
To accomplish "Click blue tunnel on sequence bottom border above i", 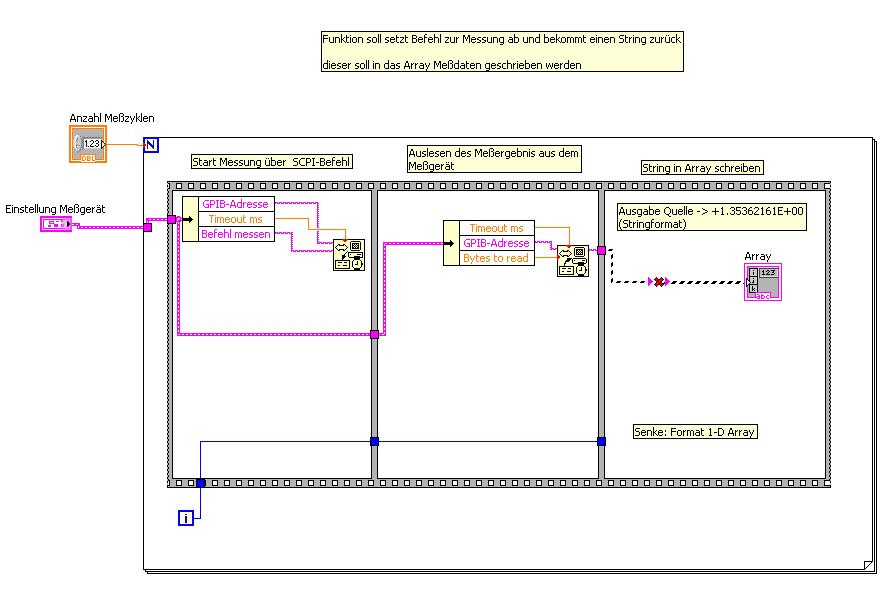I will pos(200,483).
